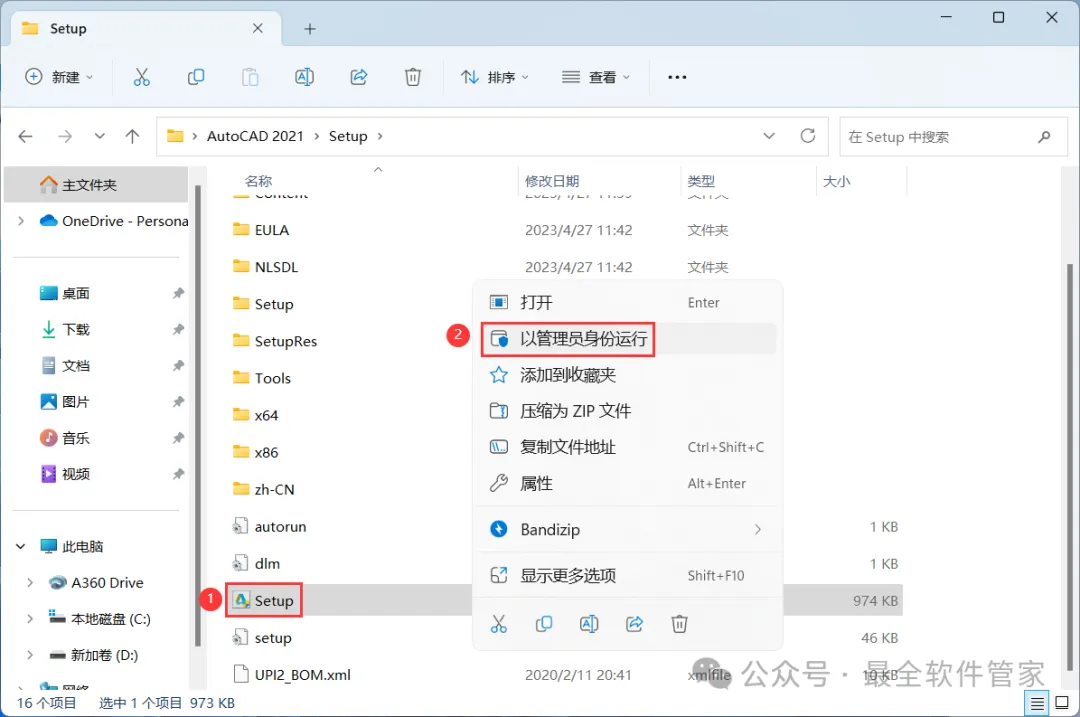Open 音乐 in the navigation pane
1080x717 pixels.
pyautogui.click(x=76, y=438)
